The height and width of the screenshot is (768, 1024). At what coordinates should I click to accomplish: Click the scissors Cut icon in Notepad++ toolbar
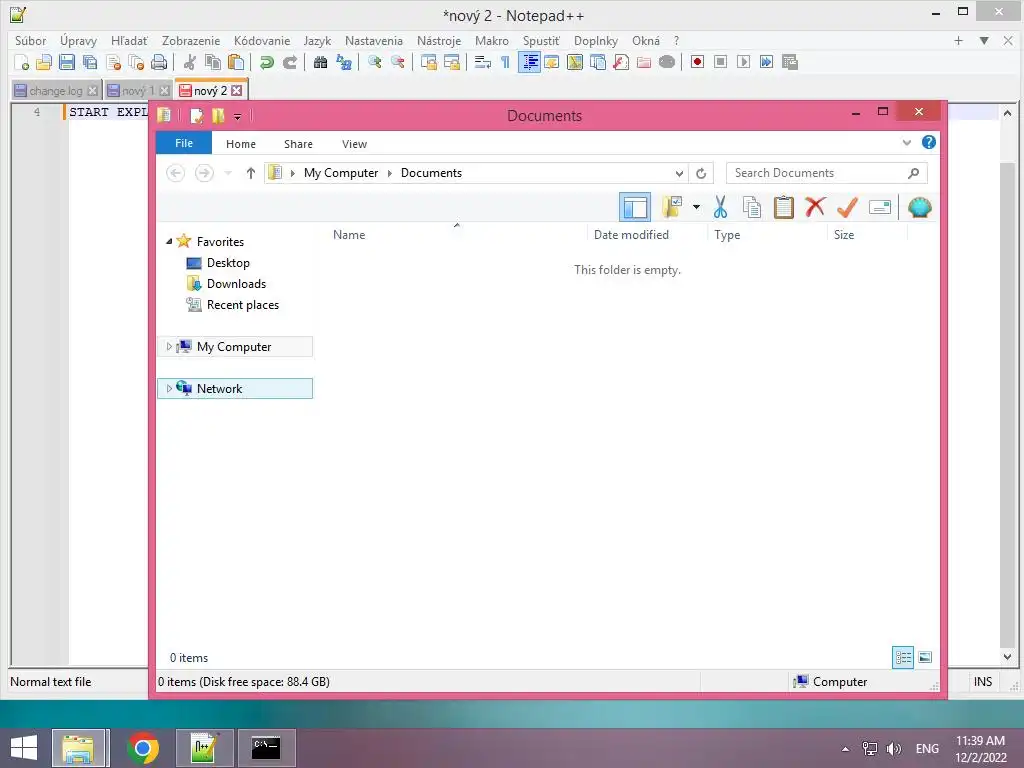pyautogui.click(x=190, y=62)
